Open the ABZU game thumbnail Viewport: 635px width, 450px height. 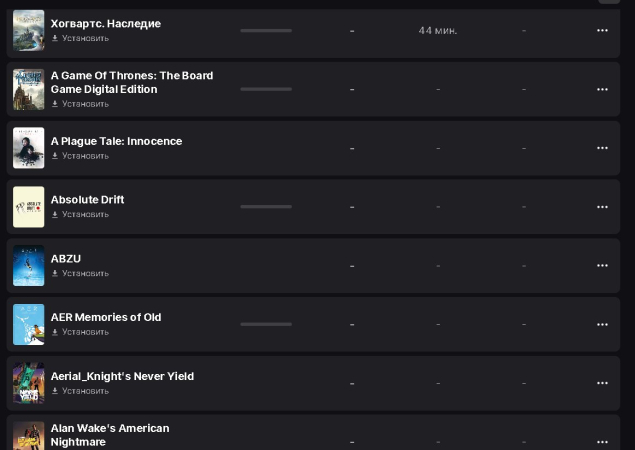[x=28, y=266]
